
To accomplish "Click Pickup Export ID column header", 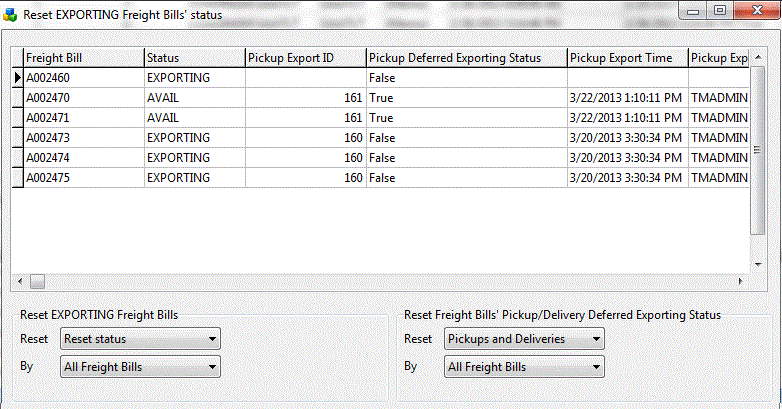I will point(305,58).
